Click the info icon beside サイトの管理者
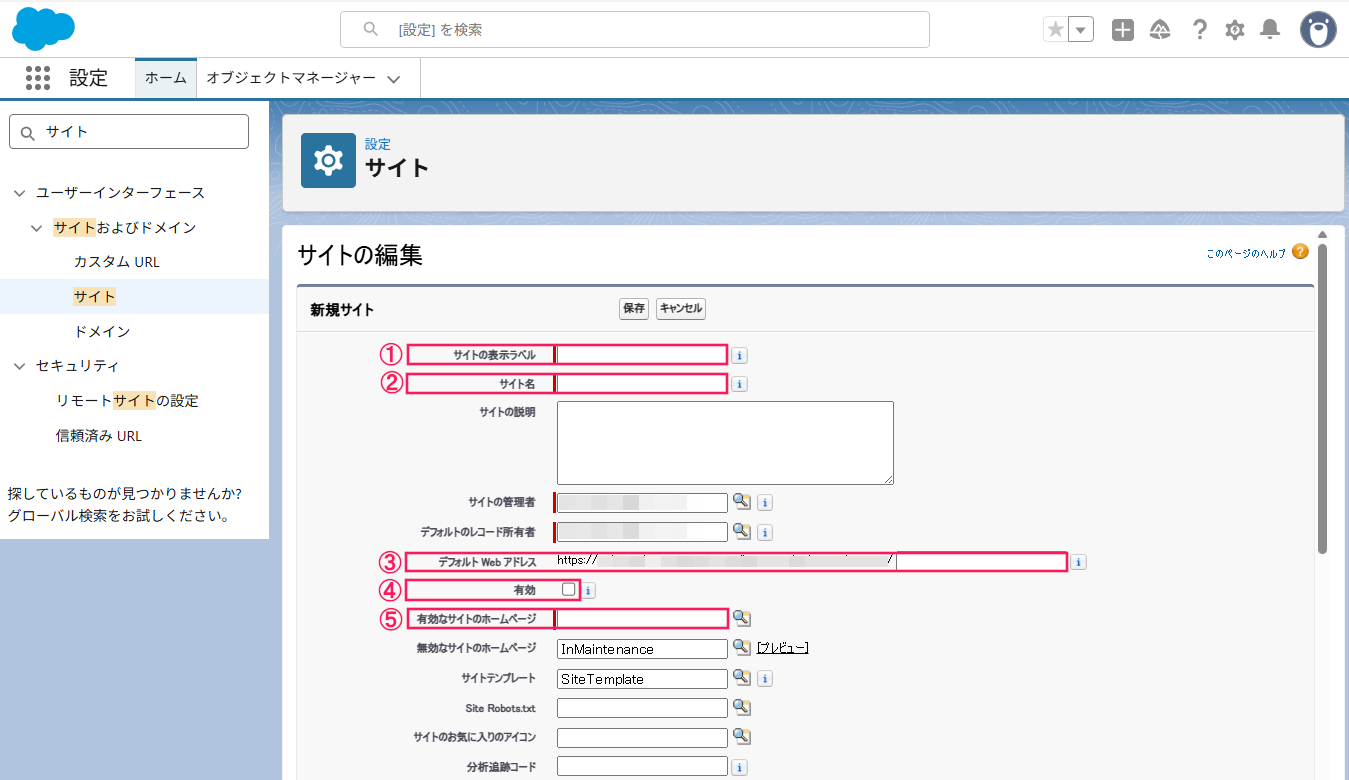Viewport: 1349px width, 780px height. tap(765, 503)
